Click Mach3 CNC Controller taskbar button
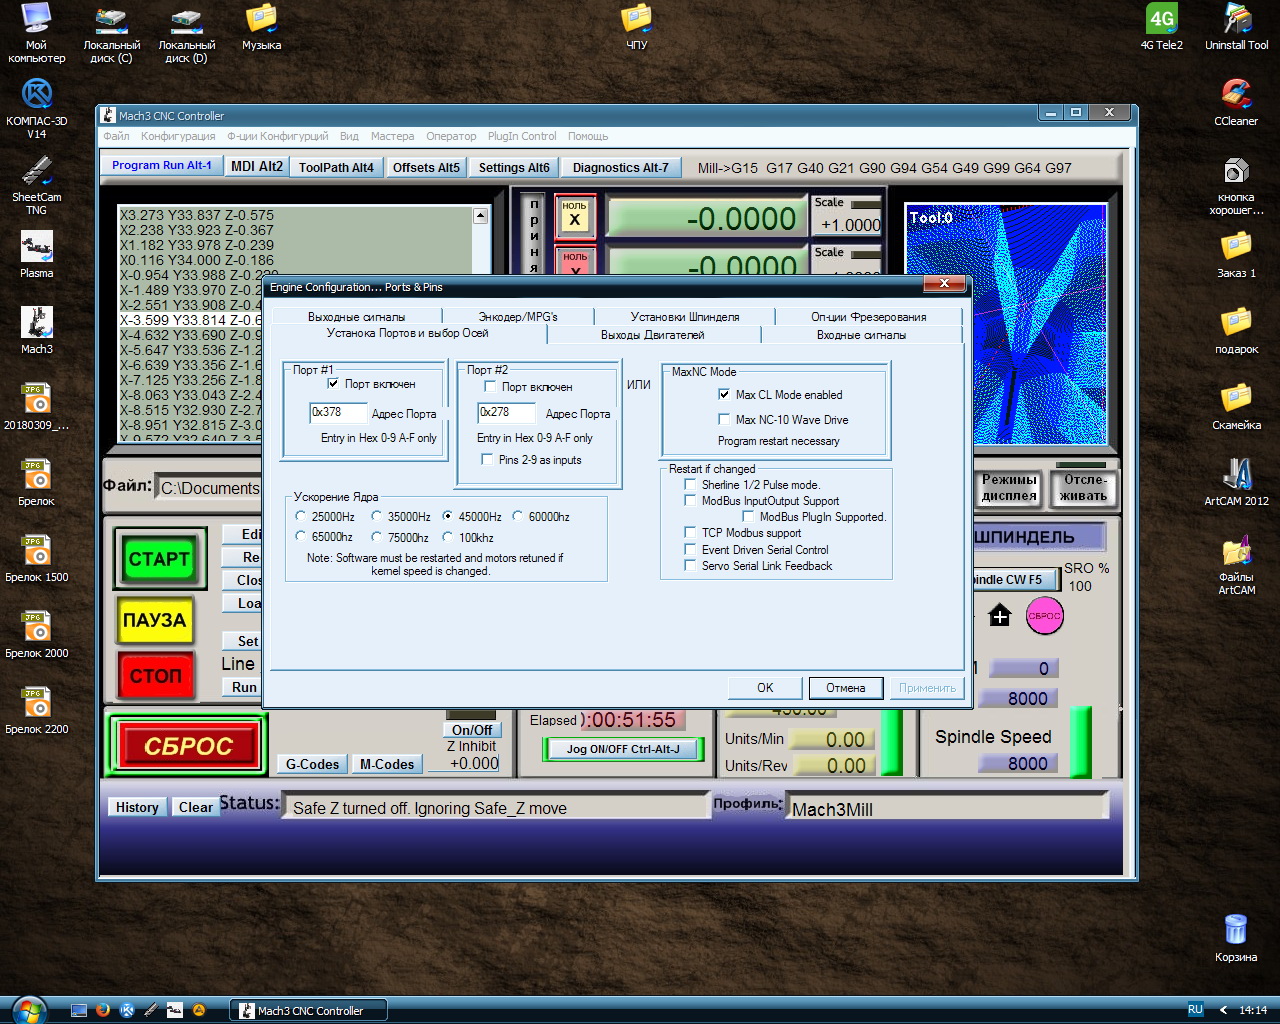The height and width of the screenshot is (1024, 1280). point(309,1010)
